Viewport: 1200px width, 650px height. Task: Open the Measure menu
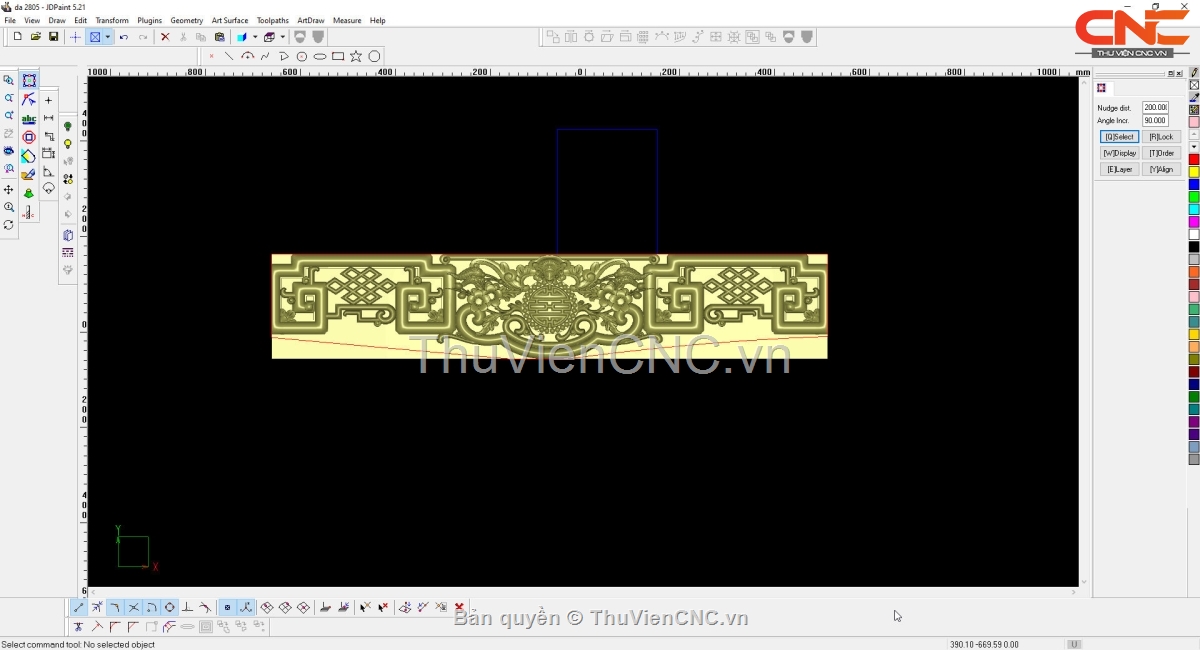[347, 20]
